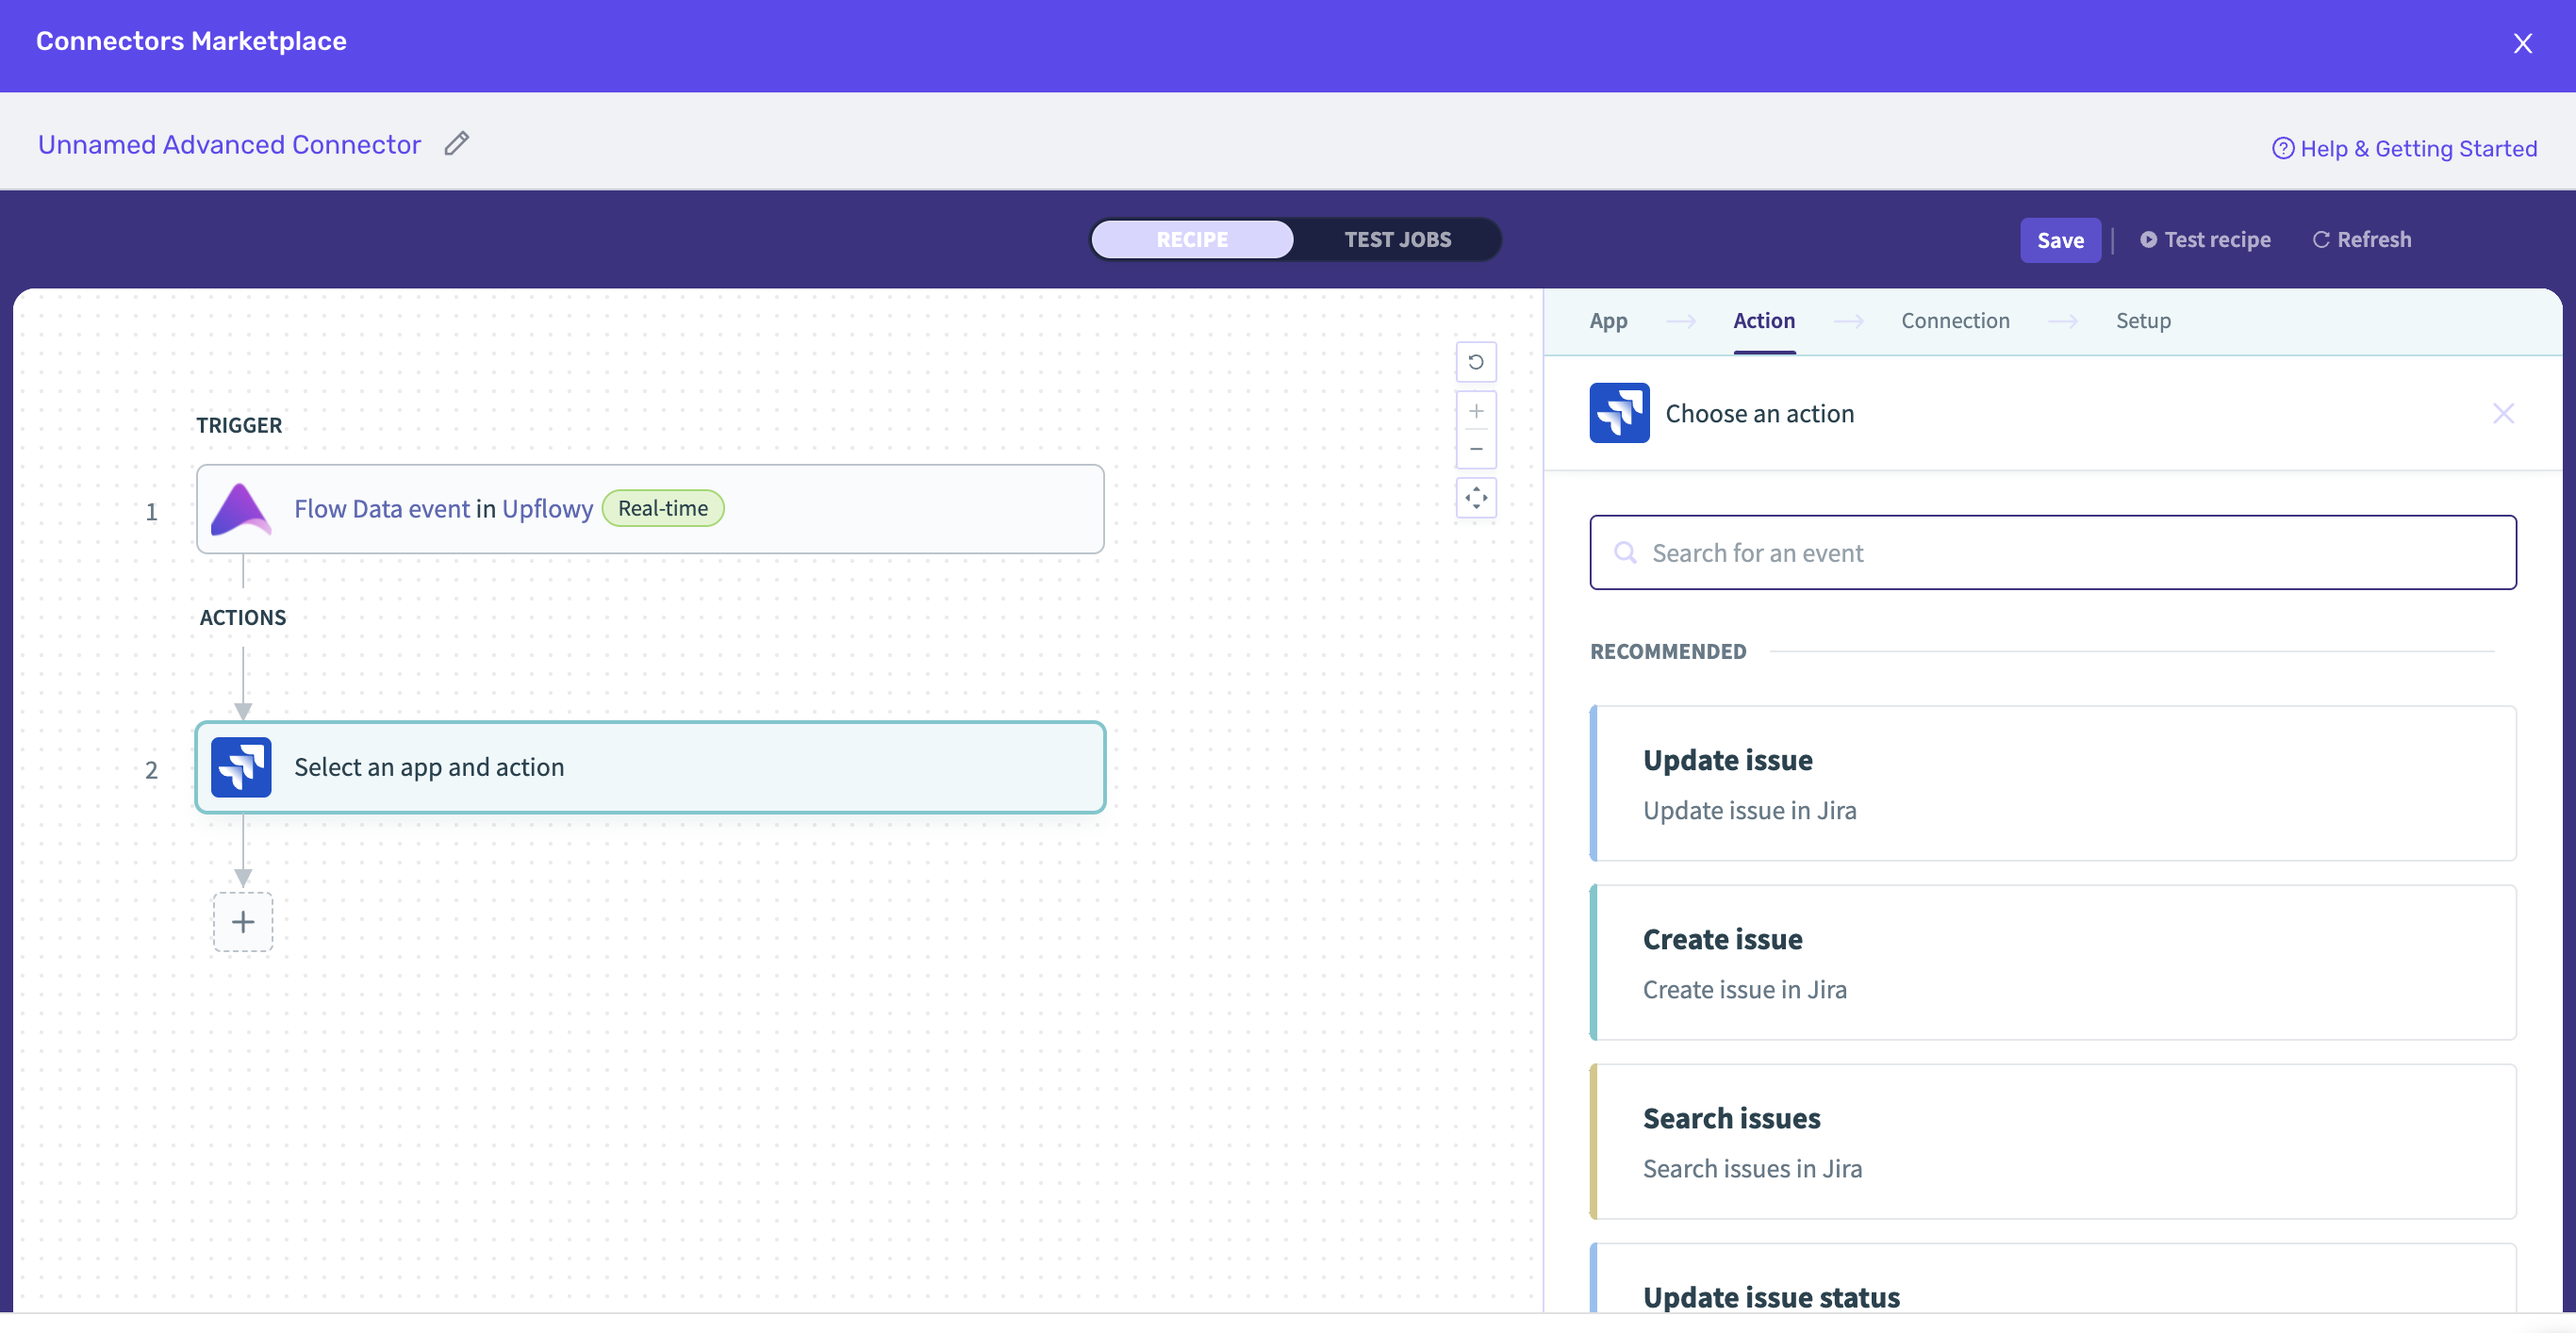Click the TRIGGER label

tap(239, 425)
